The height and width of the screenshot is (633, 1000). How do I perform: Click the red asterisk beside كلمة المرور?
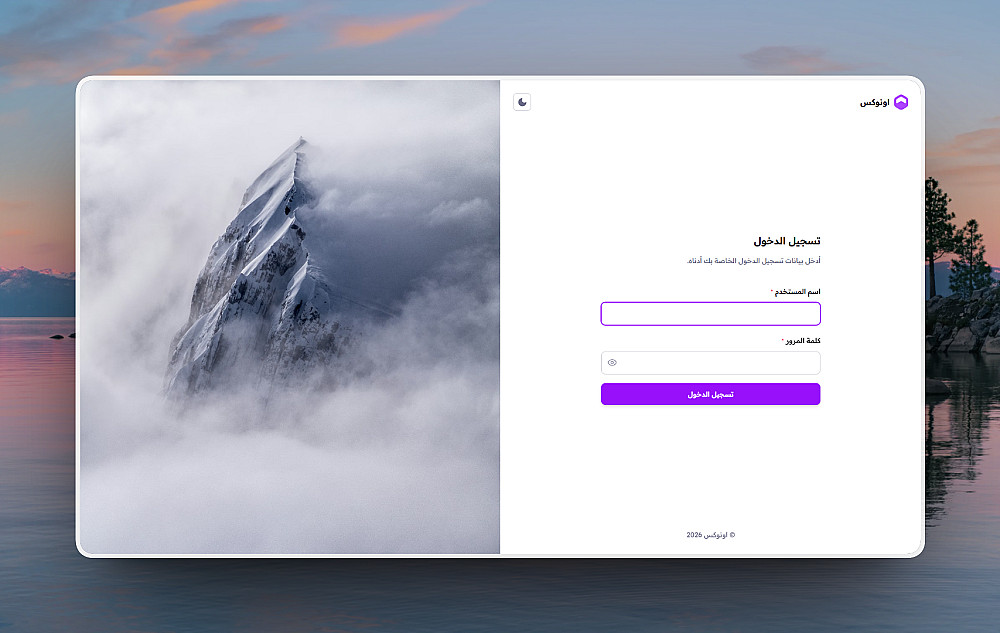pyautogui.click(x=783, y=340)
